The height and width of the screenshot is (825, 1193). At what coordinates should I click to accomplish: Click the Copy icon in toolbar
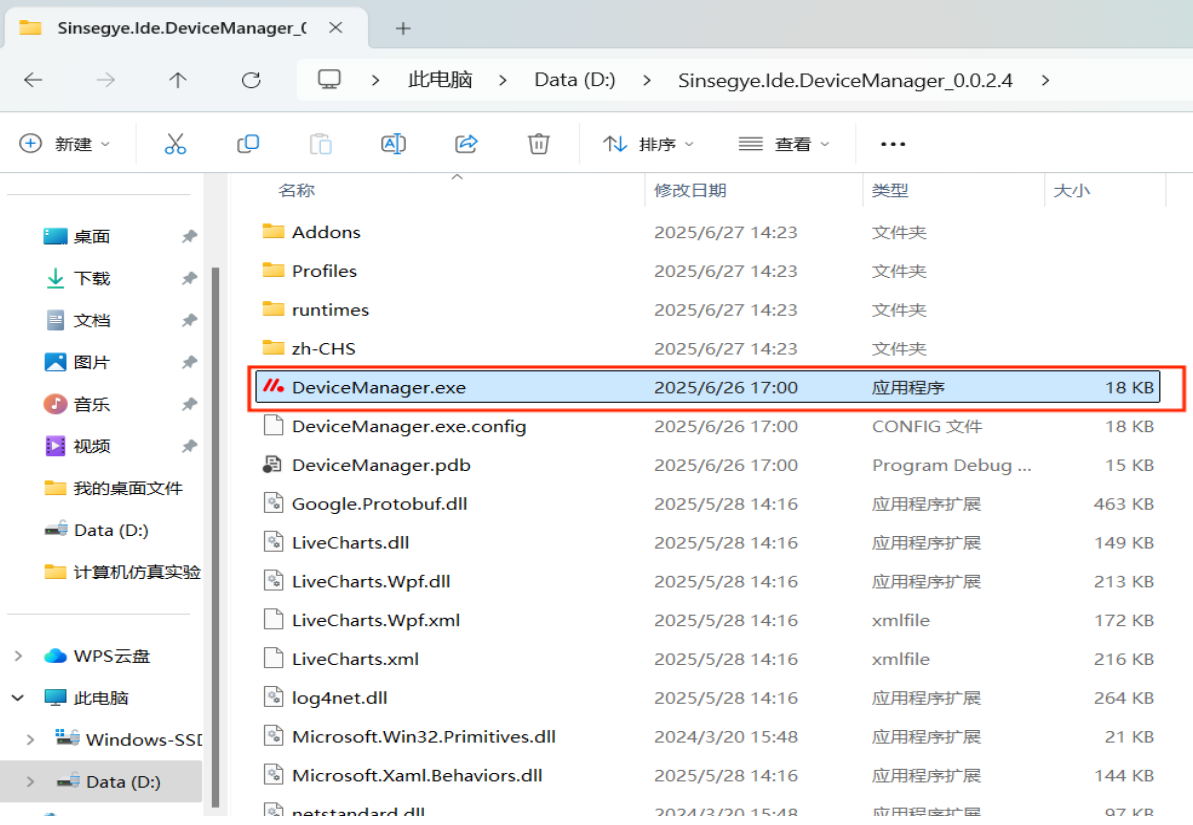tap(248, 144)
